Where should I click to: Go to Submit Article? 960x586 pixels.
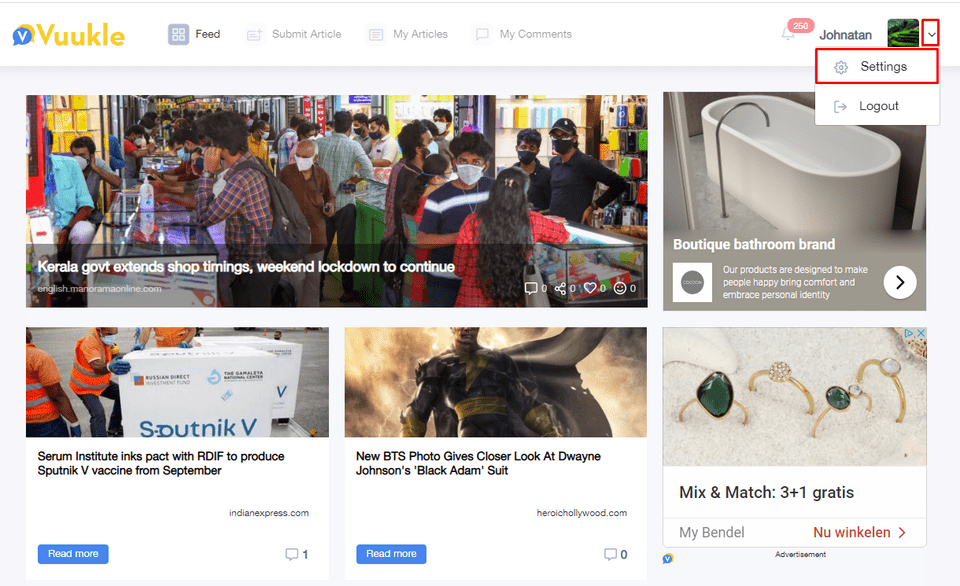click(294, 34)
